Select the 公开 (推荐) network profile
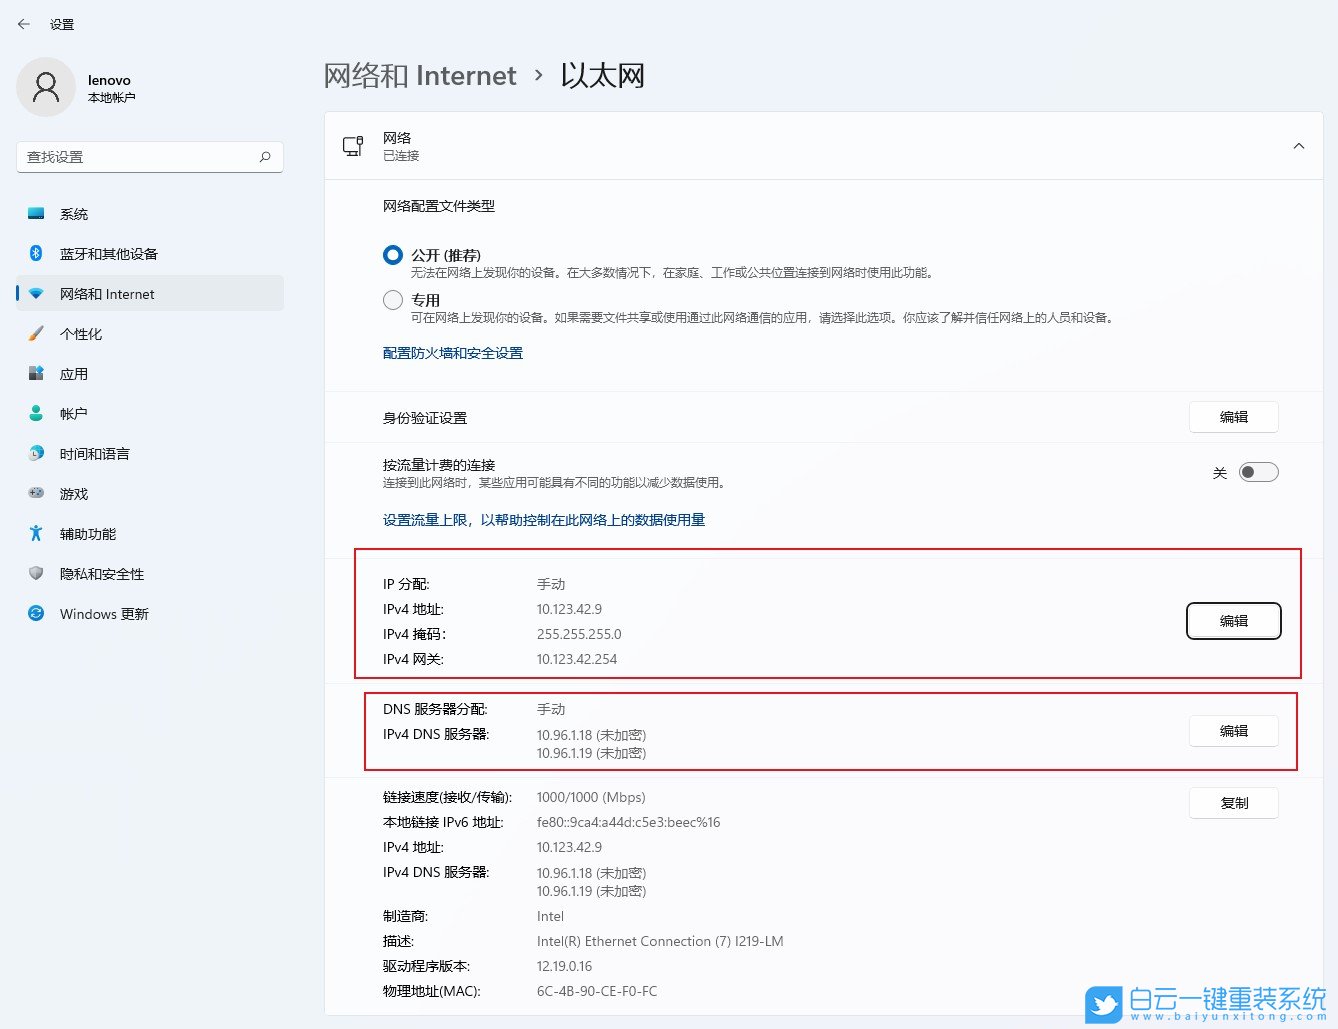Image resolution: width=1338 pixels, height=1029 pixels. coord(392,254)
